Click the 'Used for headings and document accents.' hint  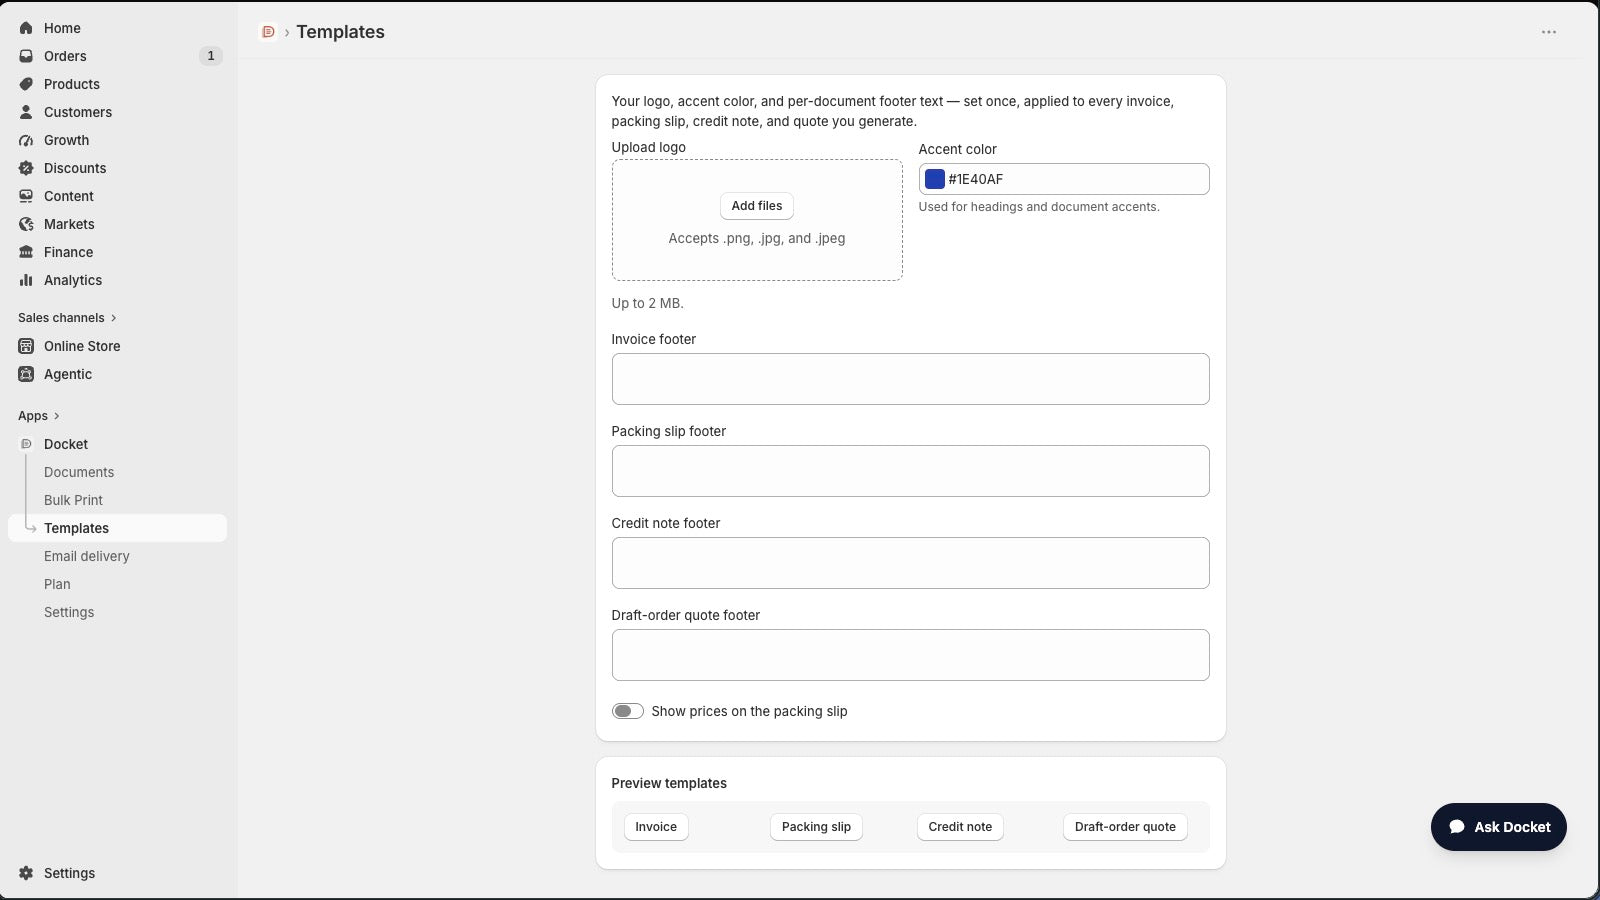[1039, 207]
